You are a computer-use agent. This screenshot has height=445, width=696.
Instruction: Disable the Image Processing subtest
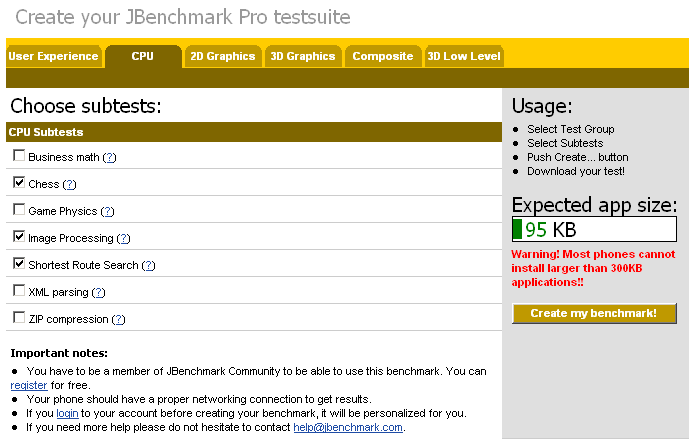tap(19, 237)
